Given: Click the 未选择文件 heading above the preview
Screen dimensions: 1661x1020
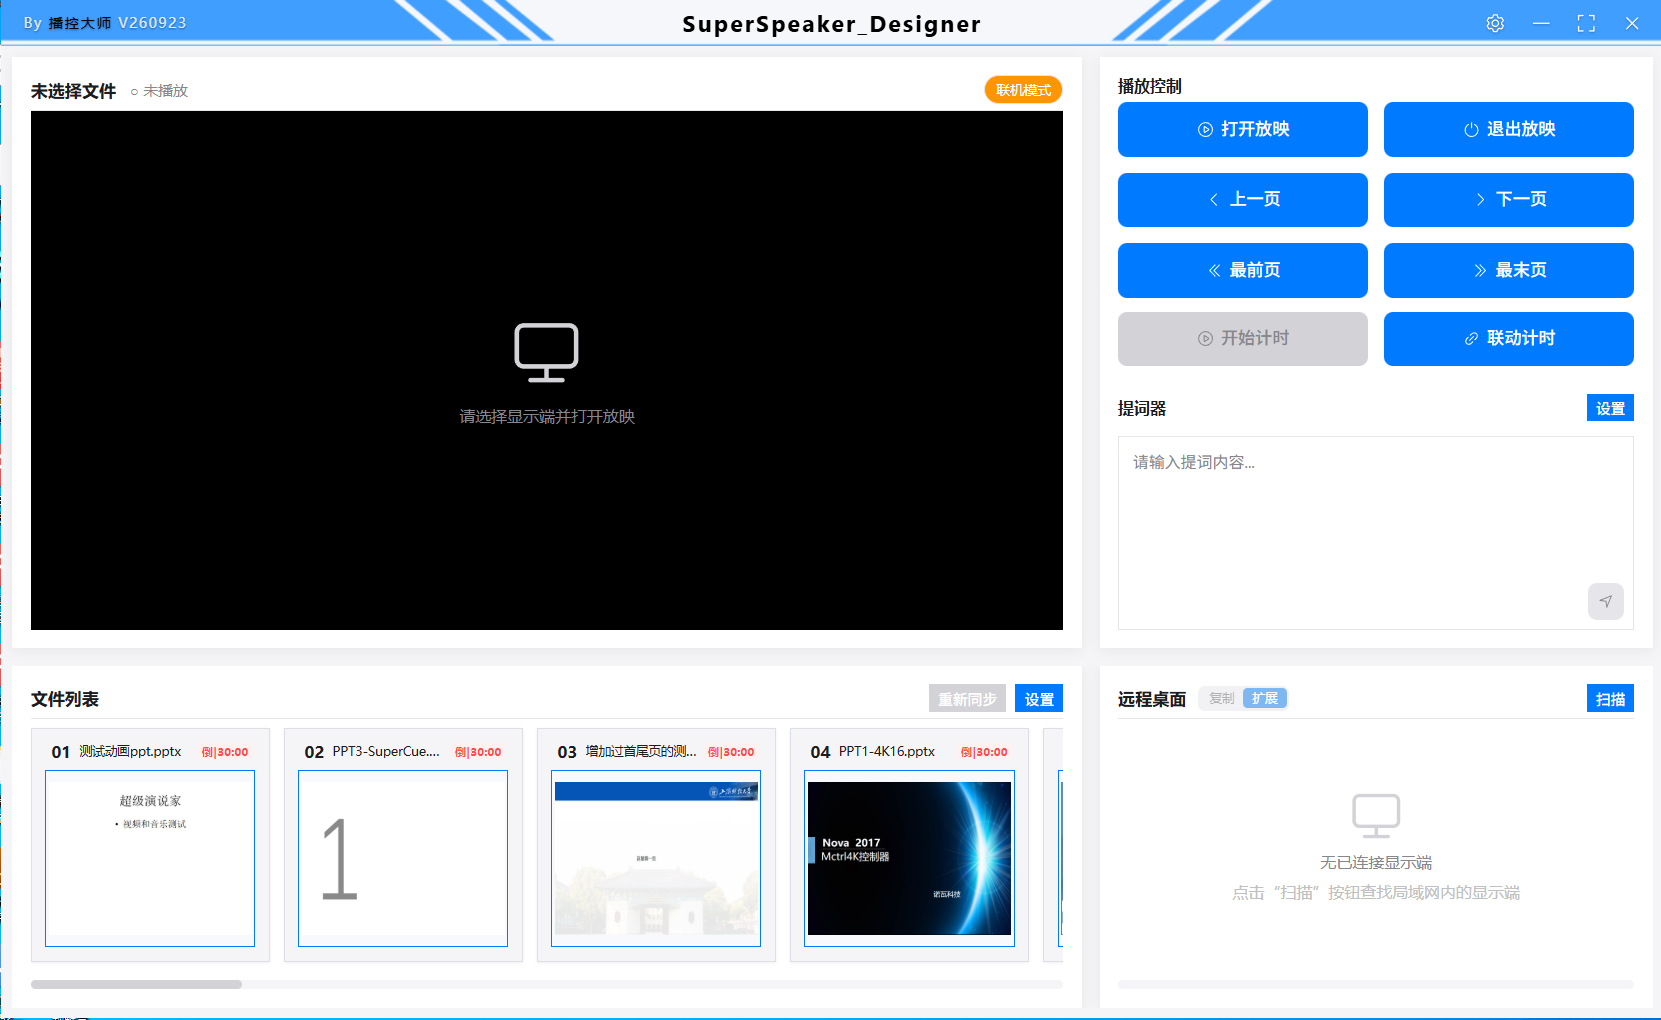Looking at the screenshot, I should [73, 91].
